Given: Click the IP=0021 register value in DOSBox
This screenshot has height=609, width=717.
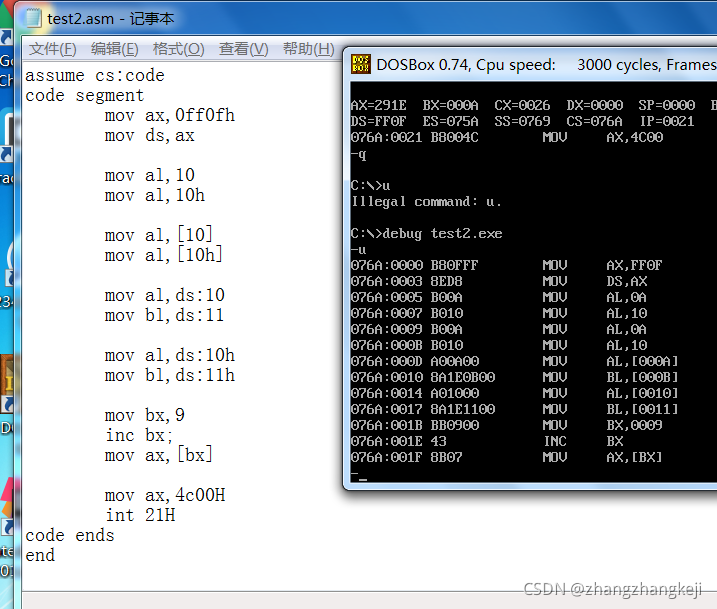Looking at the screenshot, I should point(667,121).
